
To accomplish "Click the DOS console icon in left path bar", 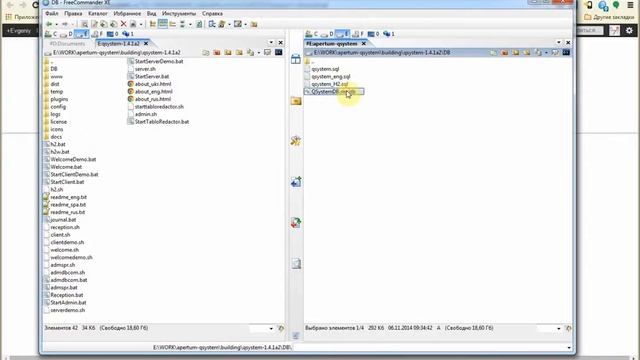I will click(278, 52).
